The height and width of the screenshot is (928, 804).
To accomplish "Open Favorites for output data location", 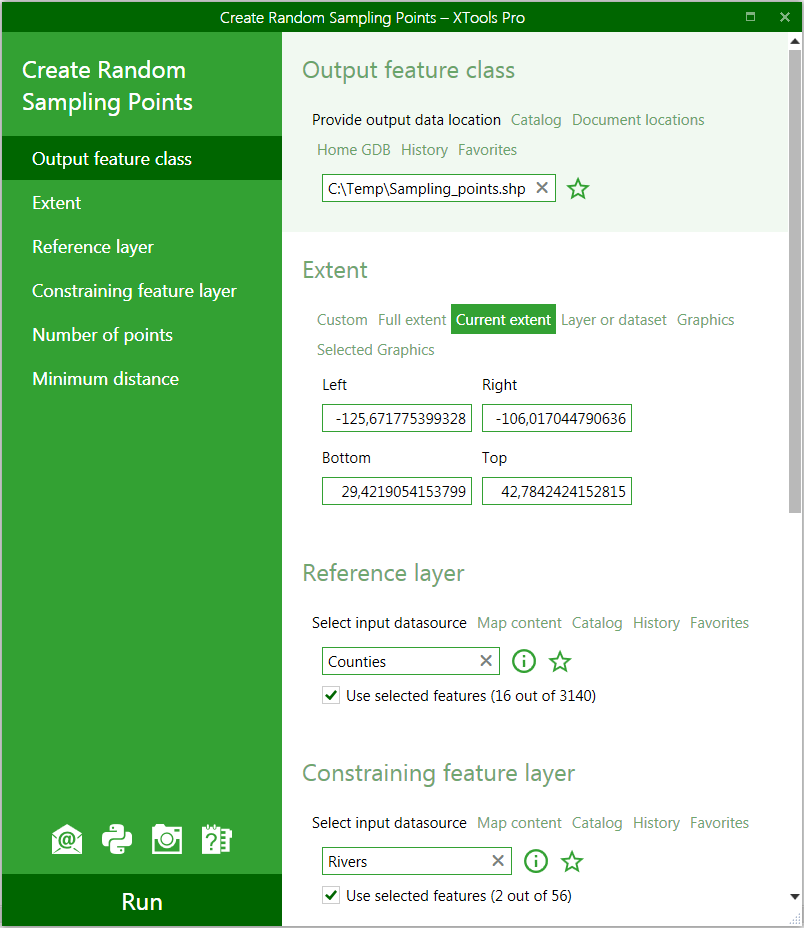I will point(487,150).
